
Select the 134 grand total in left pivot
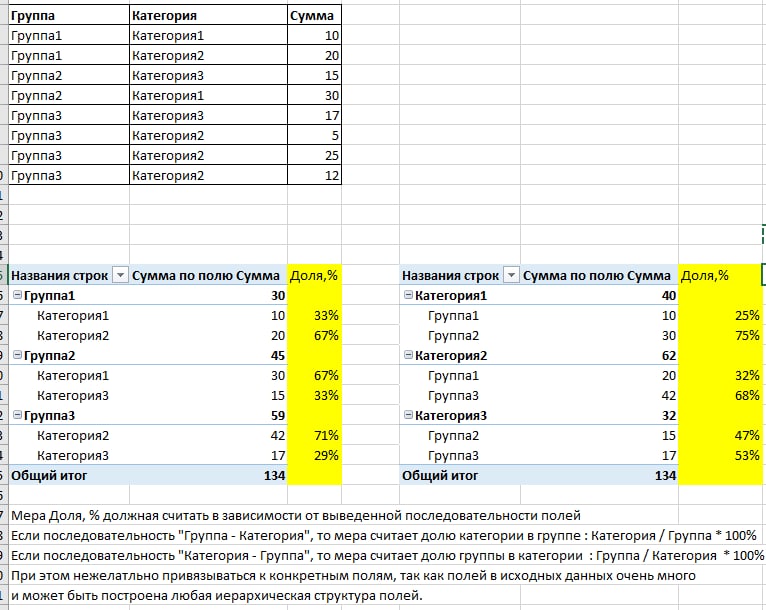point(209,475)
